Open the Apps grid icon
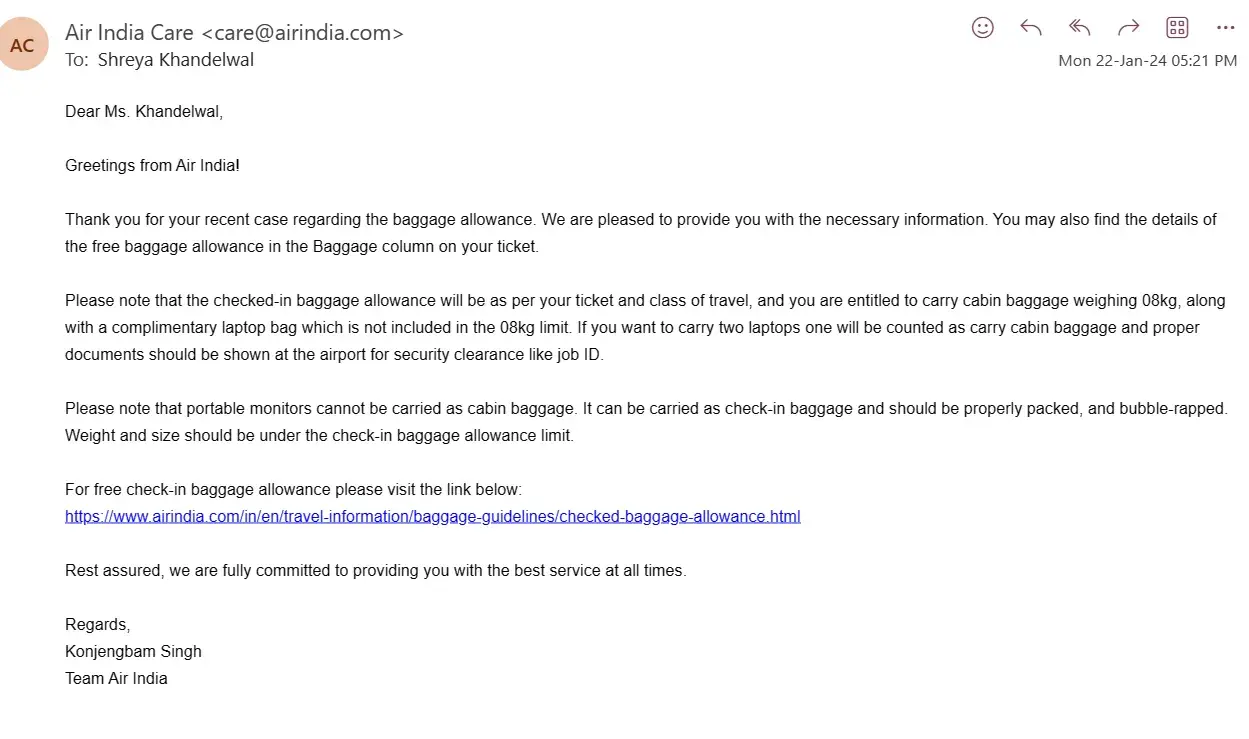 [x=1177, y=28]
